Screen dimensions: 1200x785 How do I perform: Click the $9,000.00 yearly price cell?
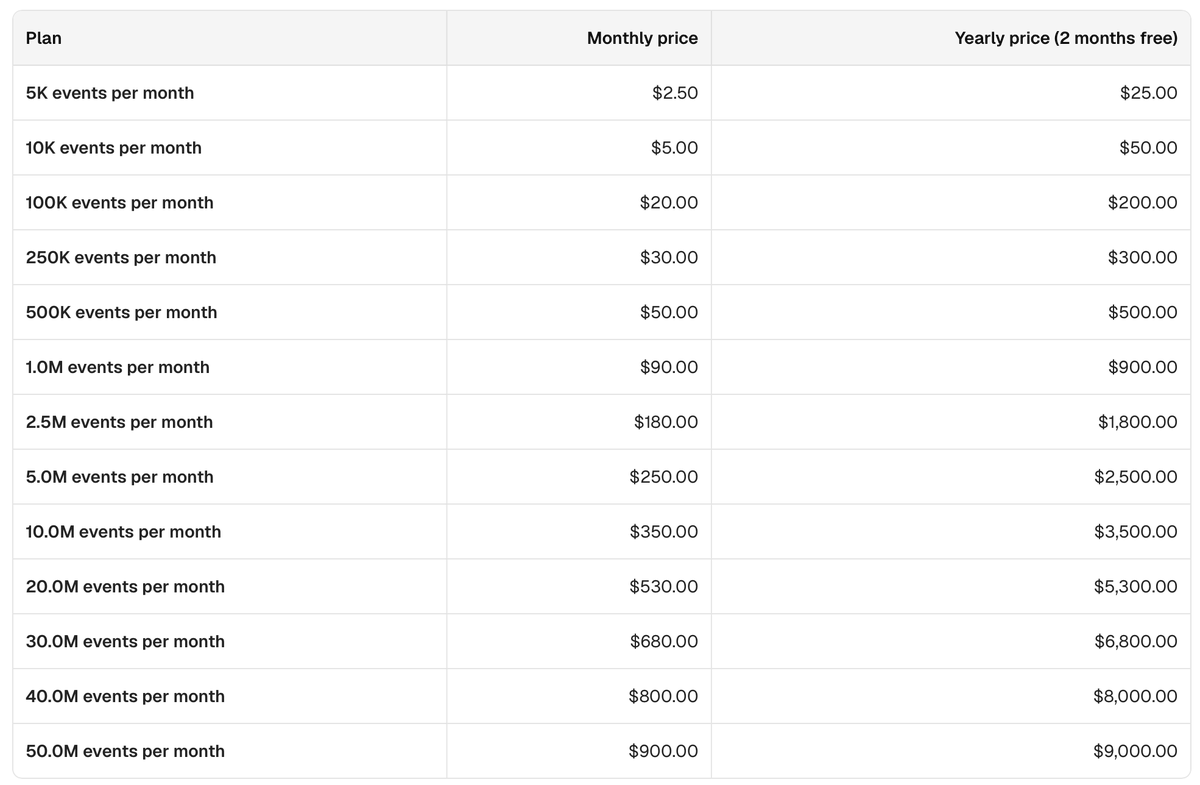(1135, 751)
